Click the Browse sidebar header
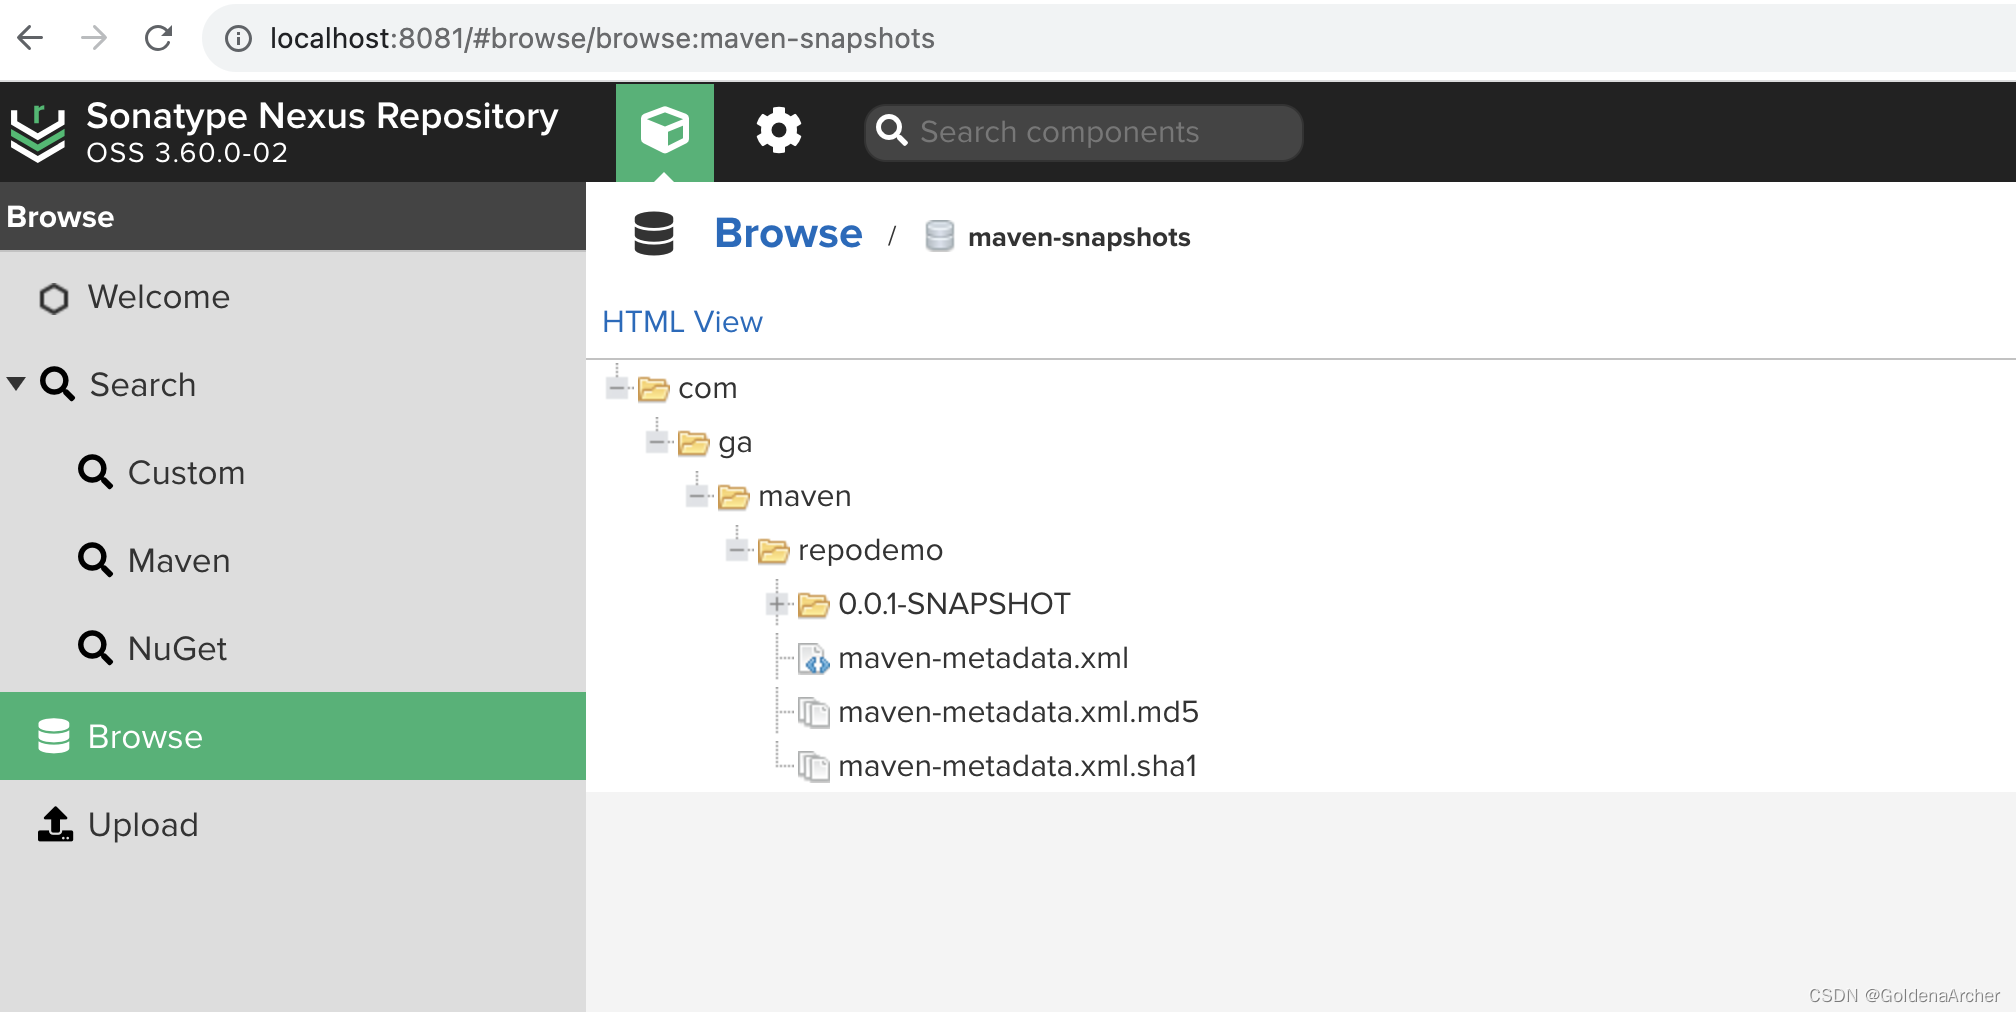 click(x=293, y=217)
